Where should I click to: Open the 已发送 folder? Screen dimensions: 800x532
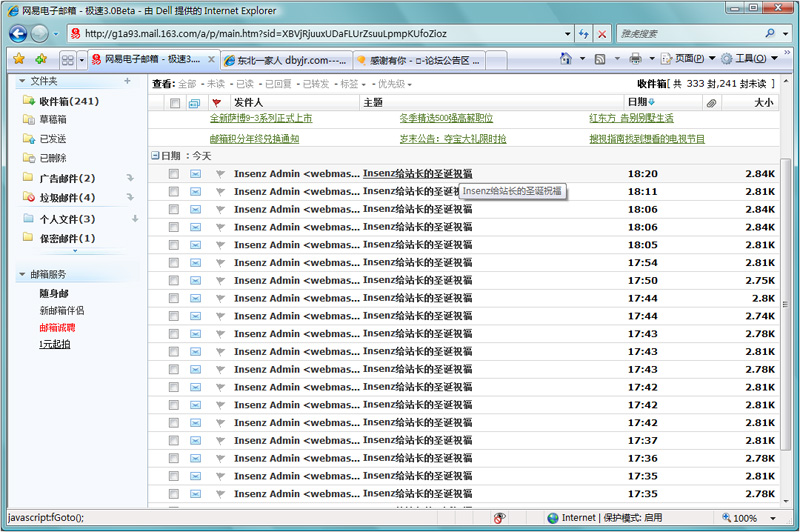pyautogui.click(x=53, y=139)
